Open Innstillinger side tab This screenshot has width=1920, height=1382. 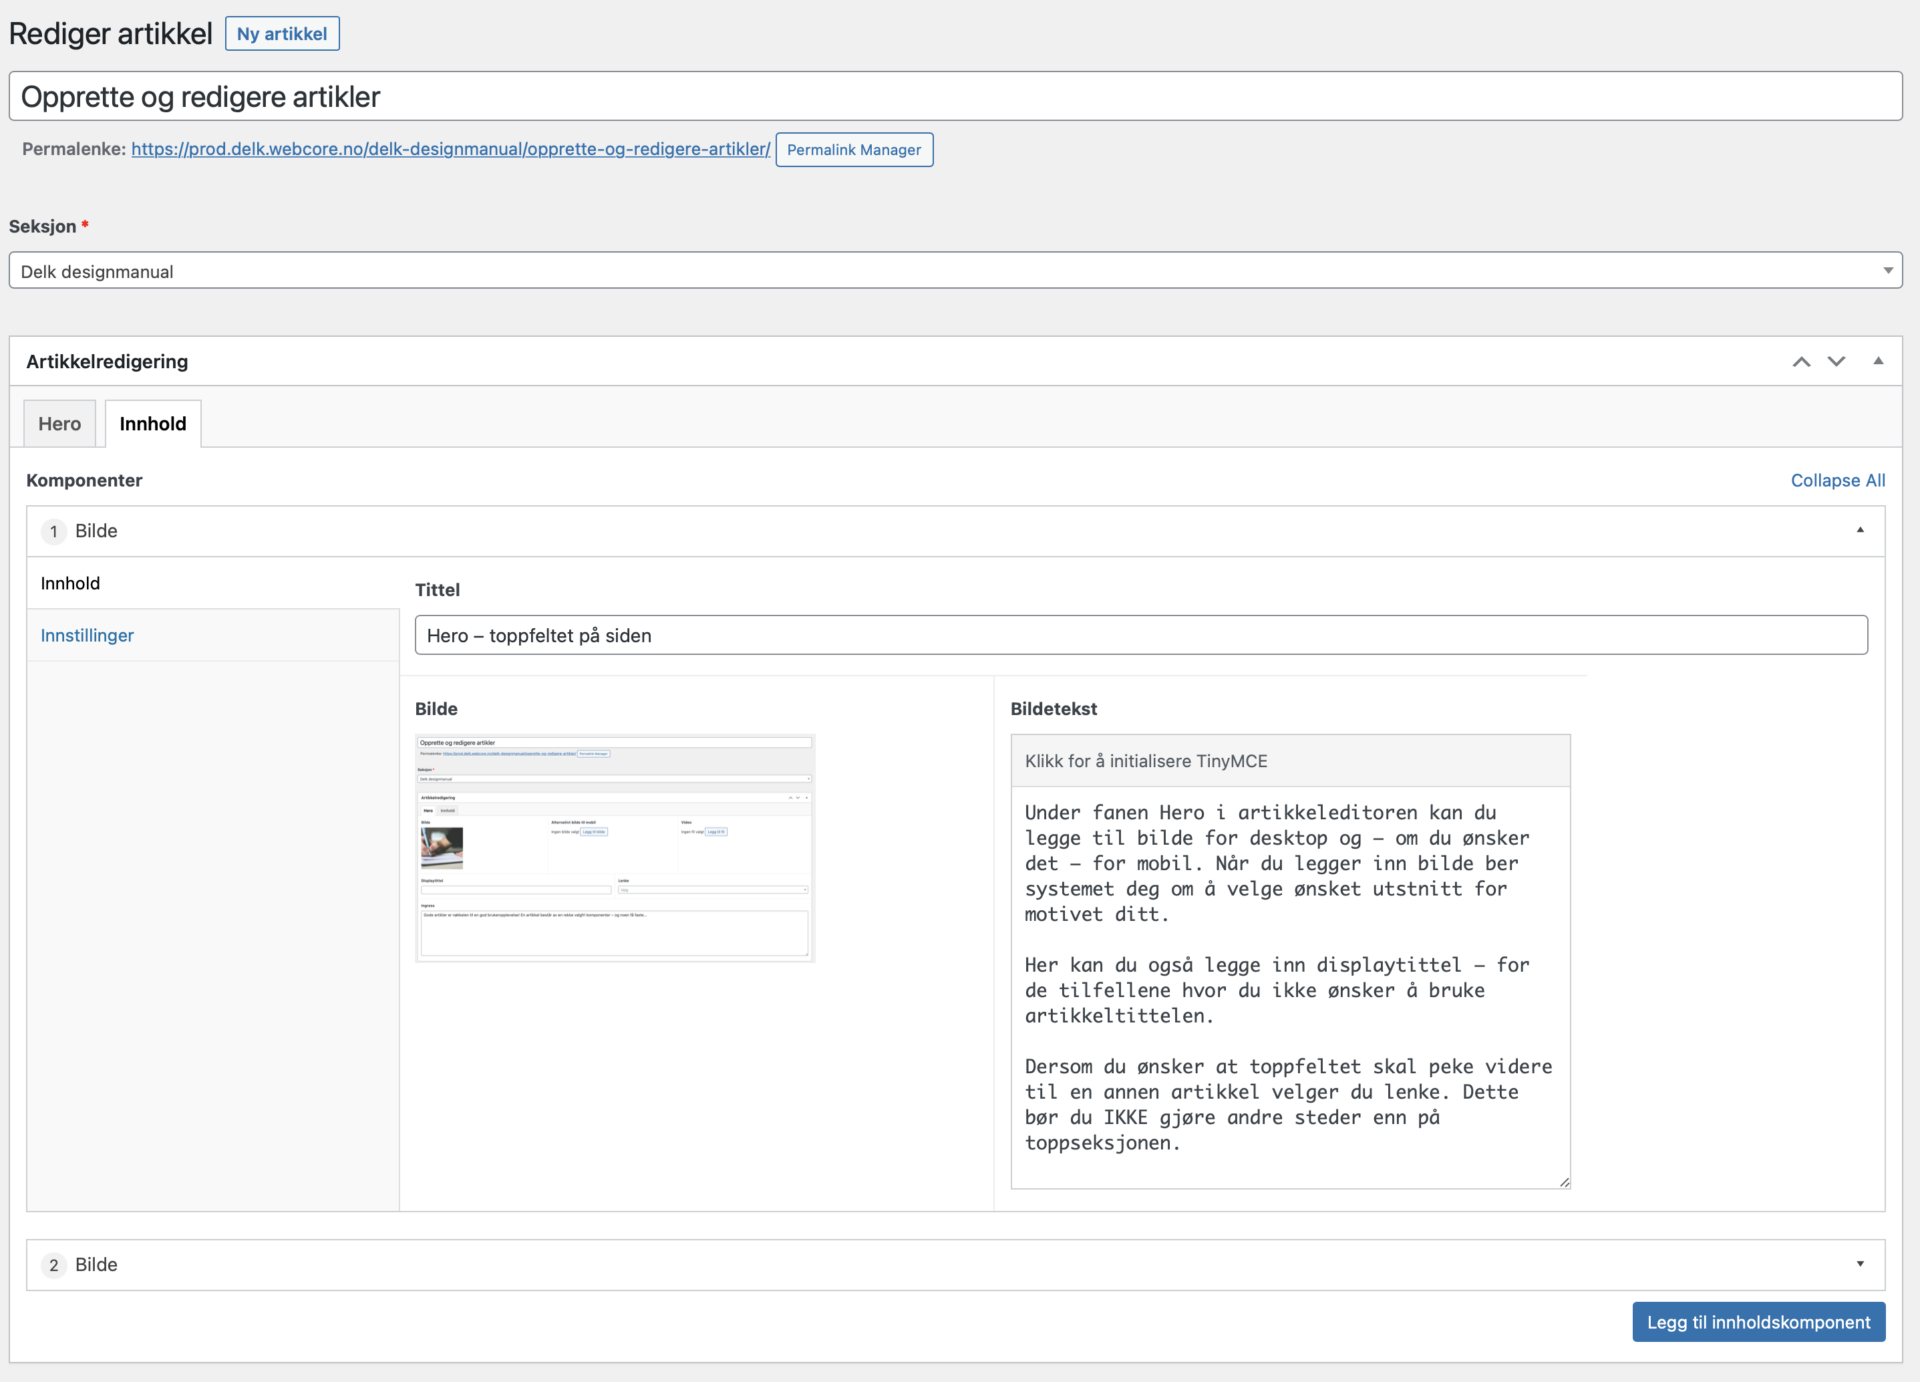(87, 636)
